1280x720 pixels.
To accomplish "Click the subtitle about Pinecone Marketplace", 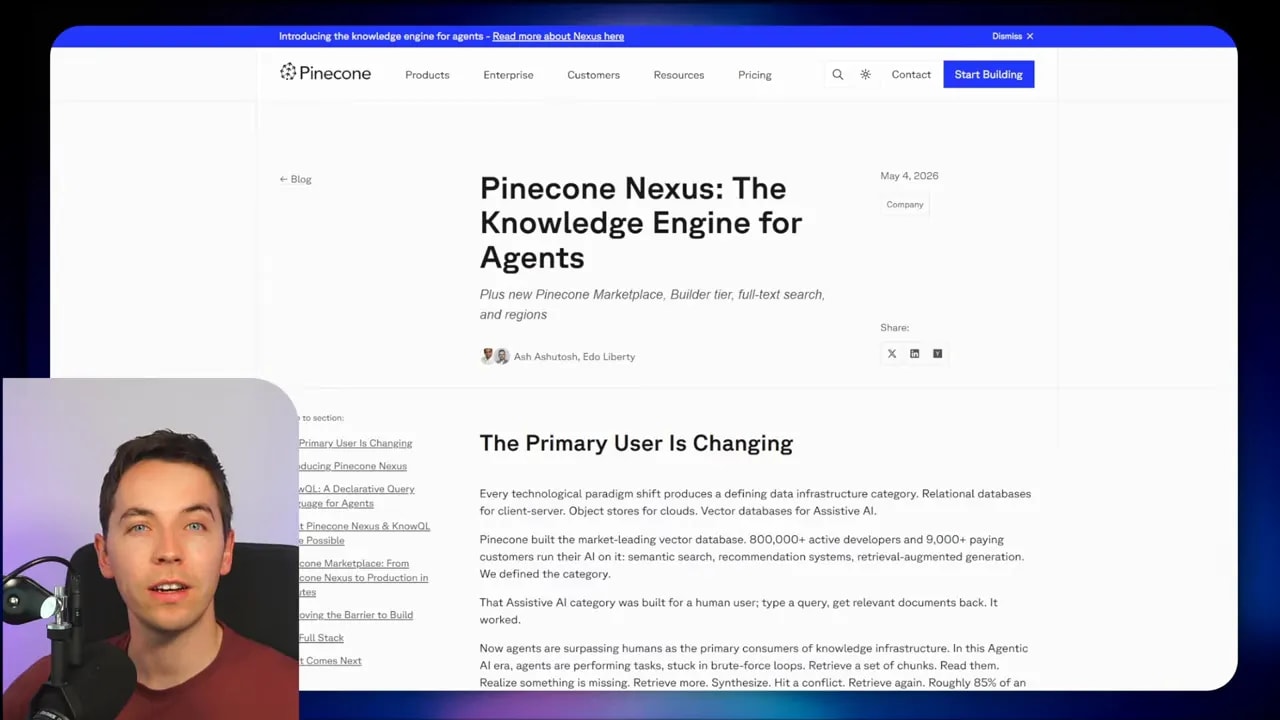I will [652, 304].
